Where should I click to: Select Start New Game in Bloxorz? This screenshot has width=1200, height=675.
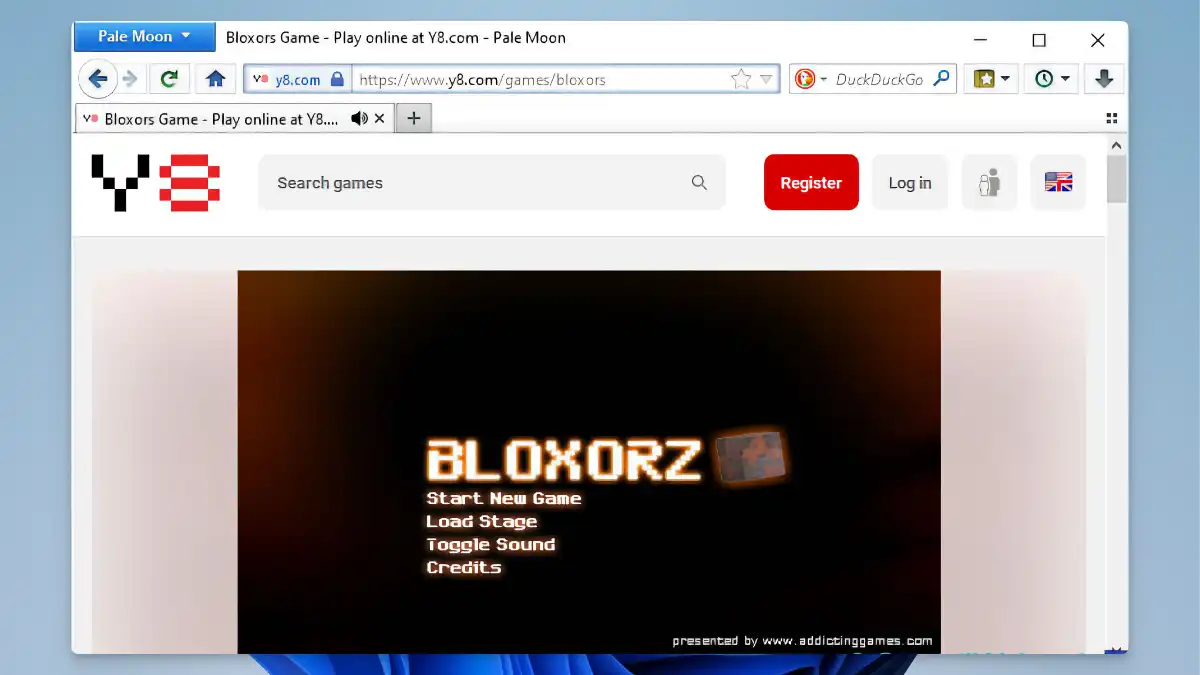pyautogui.click(x=503, y=498)
